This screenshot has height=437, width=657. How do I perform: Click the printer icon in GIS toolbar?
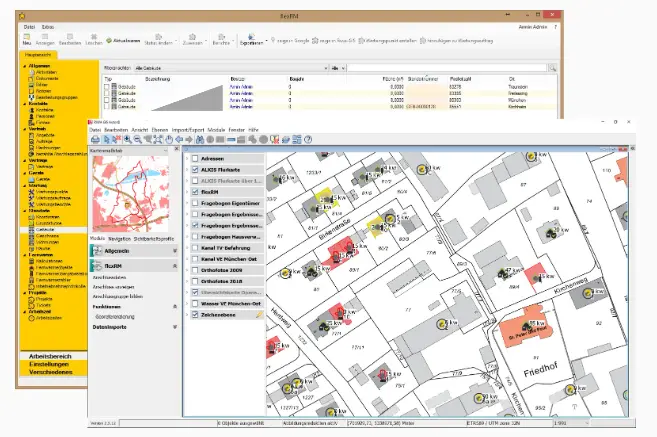[95, 139]
